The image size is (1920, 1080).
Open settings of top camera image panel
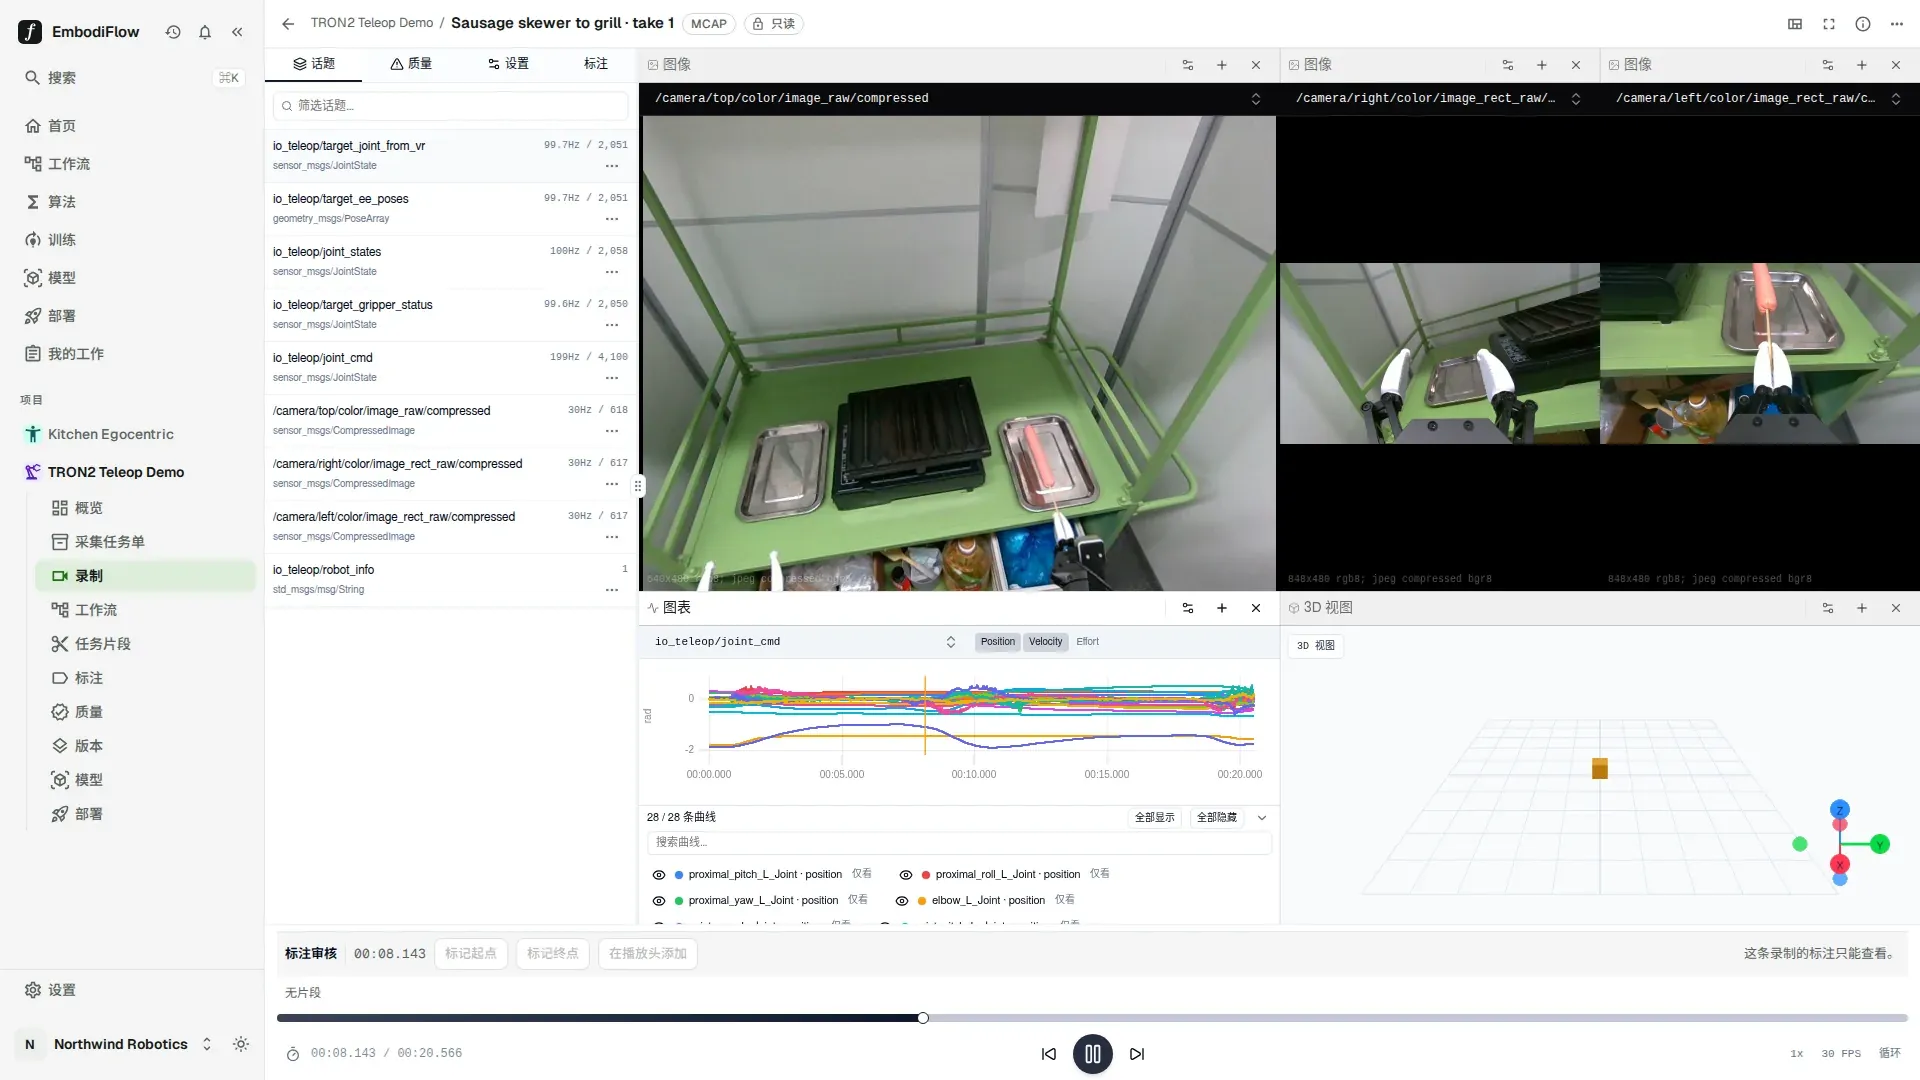coord(1188,65)
